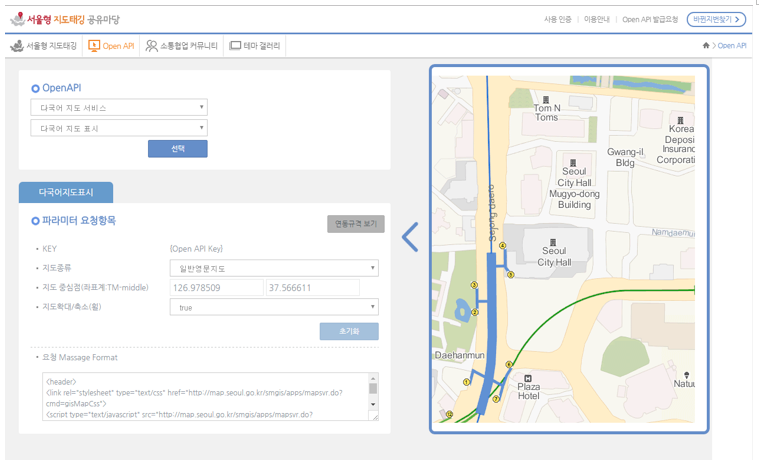
Task: Click the Daehanmun label on map
Action: 459,355
